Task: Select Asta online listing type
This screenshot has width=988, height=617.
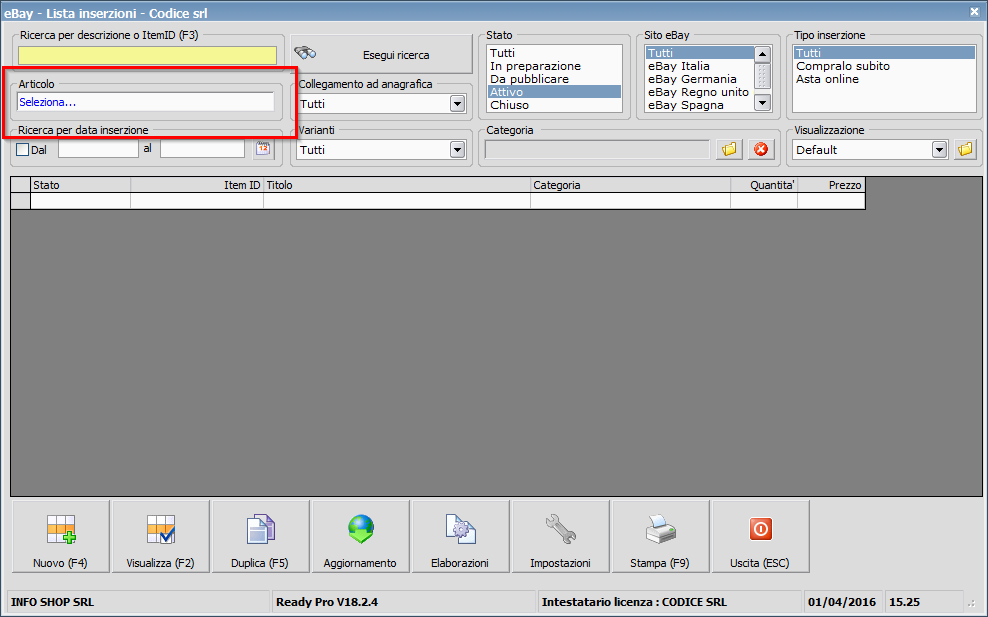Action: [x=884, y=79]
